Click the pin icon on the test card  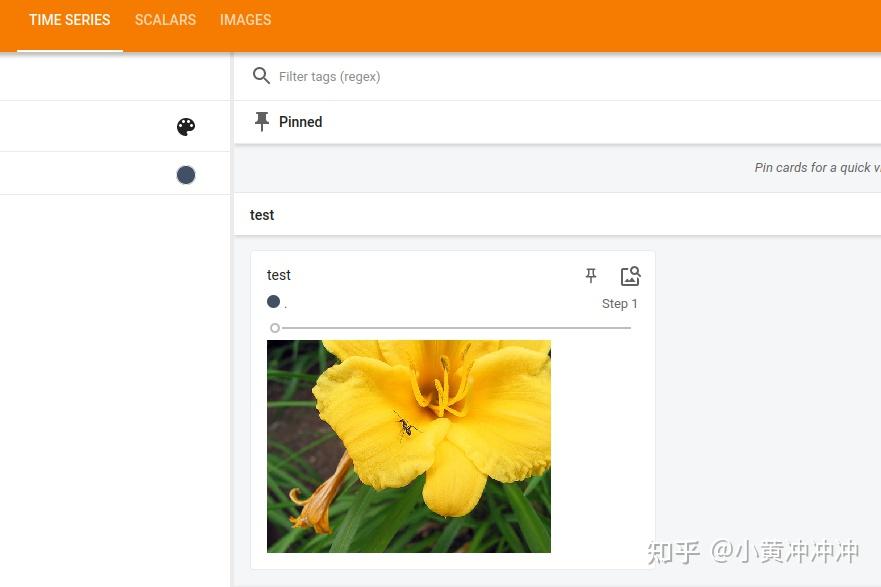click(591, 276)
